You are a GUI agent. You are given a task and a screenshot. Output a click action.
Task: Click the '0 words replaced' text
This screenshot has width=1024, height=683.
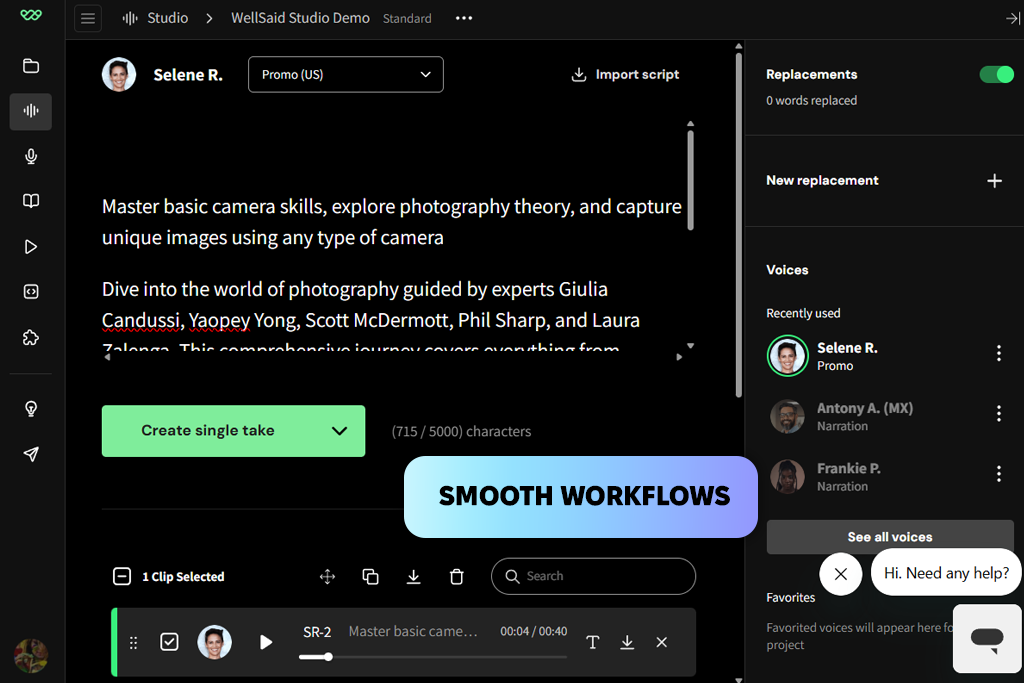[x=811, y=101]
